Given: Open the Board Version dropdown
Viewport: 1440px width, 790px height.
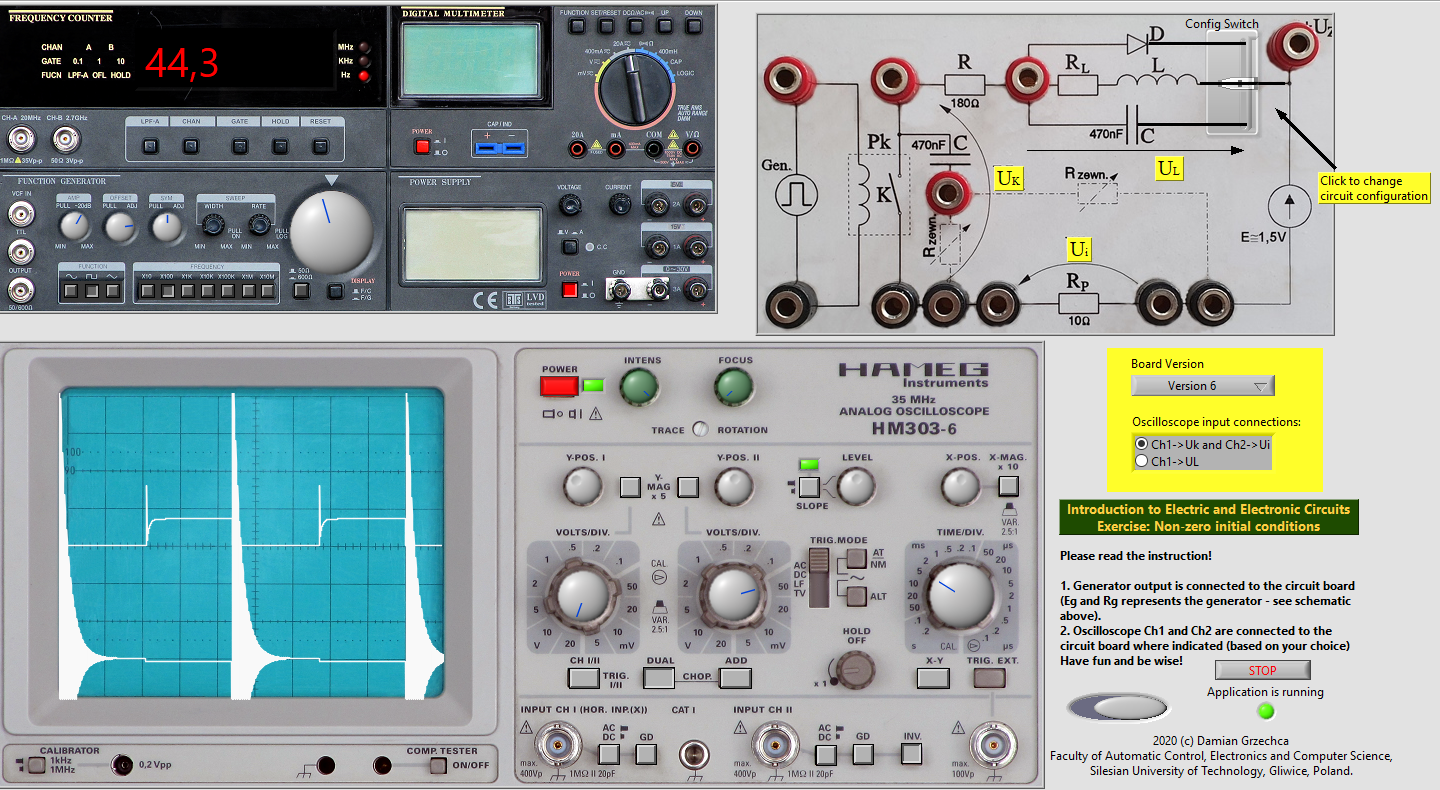Looking at the screenshot, I should [x=1203, y=386].
